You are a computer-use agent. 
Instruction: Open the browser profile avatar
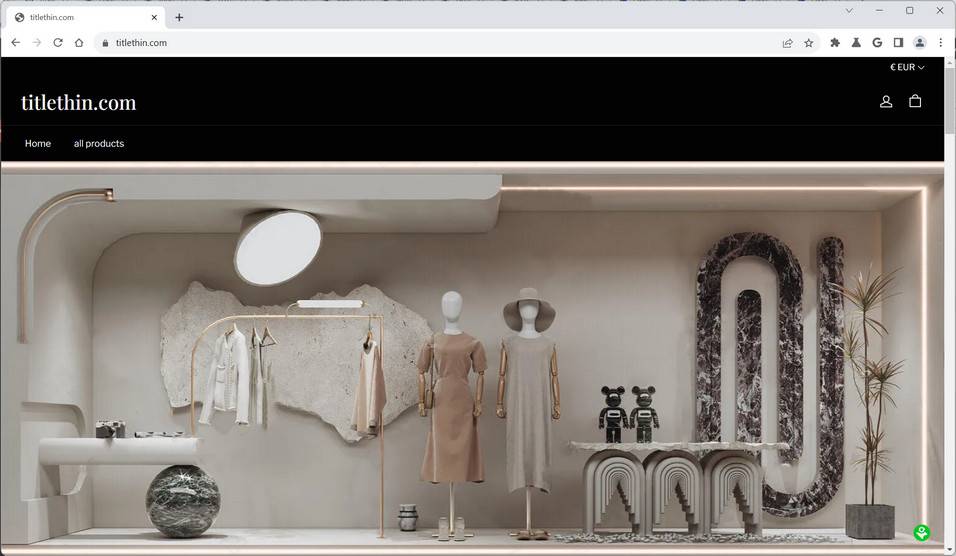919,43
